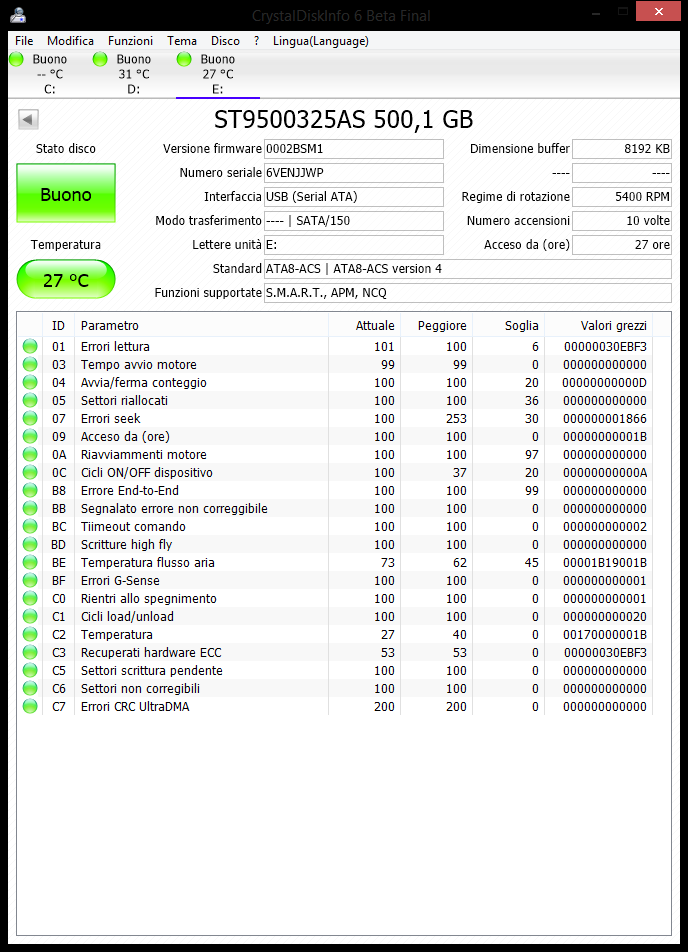Click status icon for Settori non corregibili
The image size is (688, 952).
coord(30,688)
